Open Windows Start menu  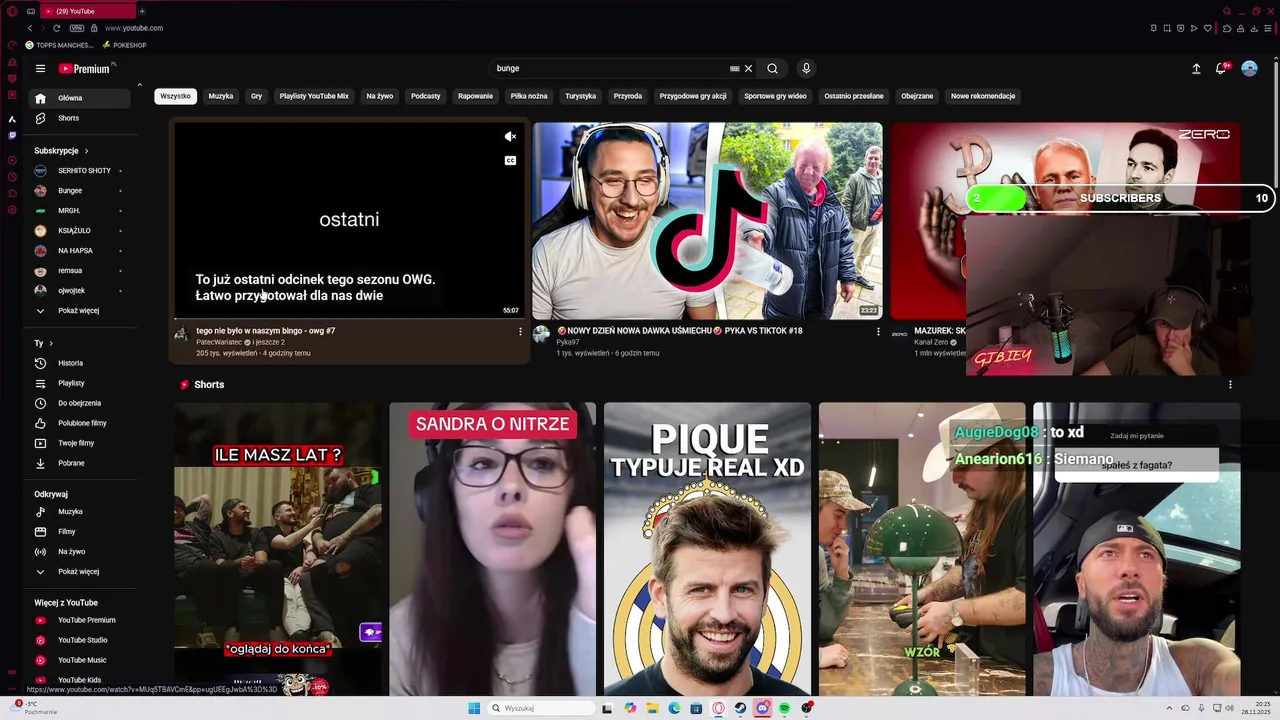pyautogui.click(x=474, y=708)
